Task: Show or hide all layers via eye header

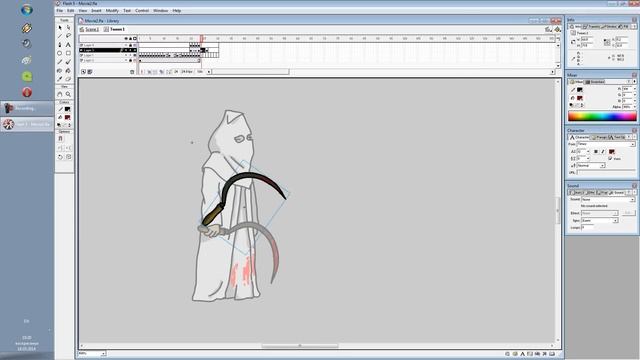Action: point(126,38)
